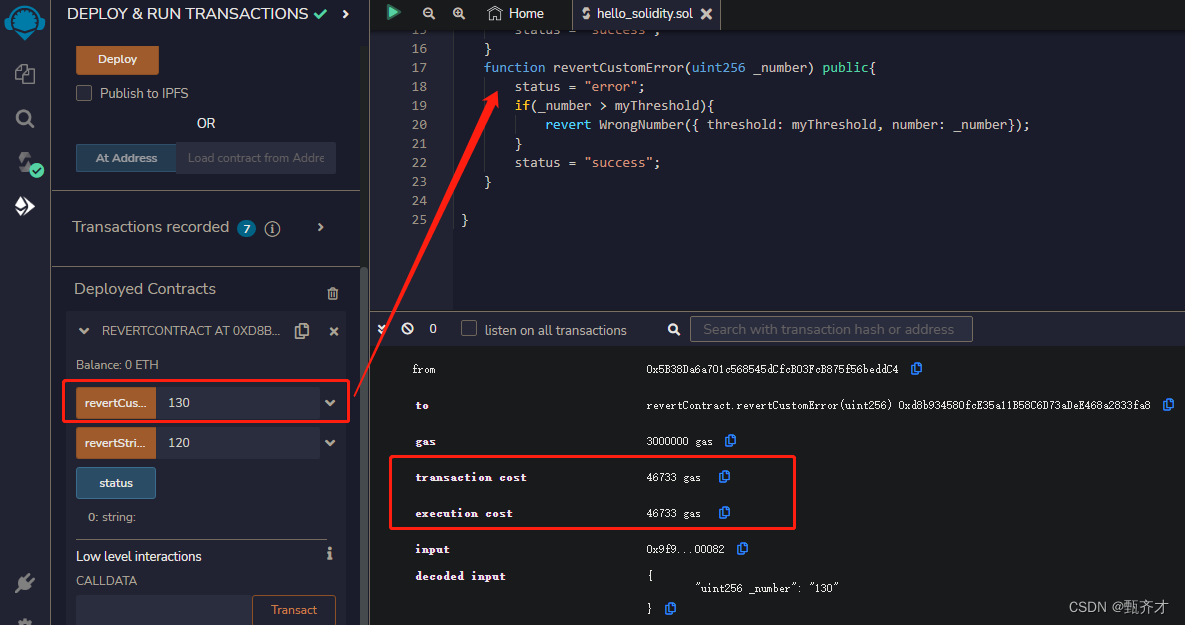Close the hello_solidity.sol tab
Screen dimensions: 1185x625
click(x=706, y=14)
